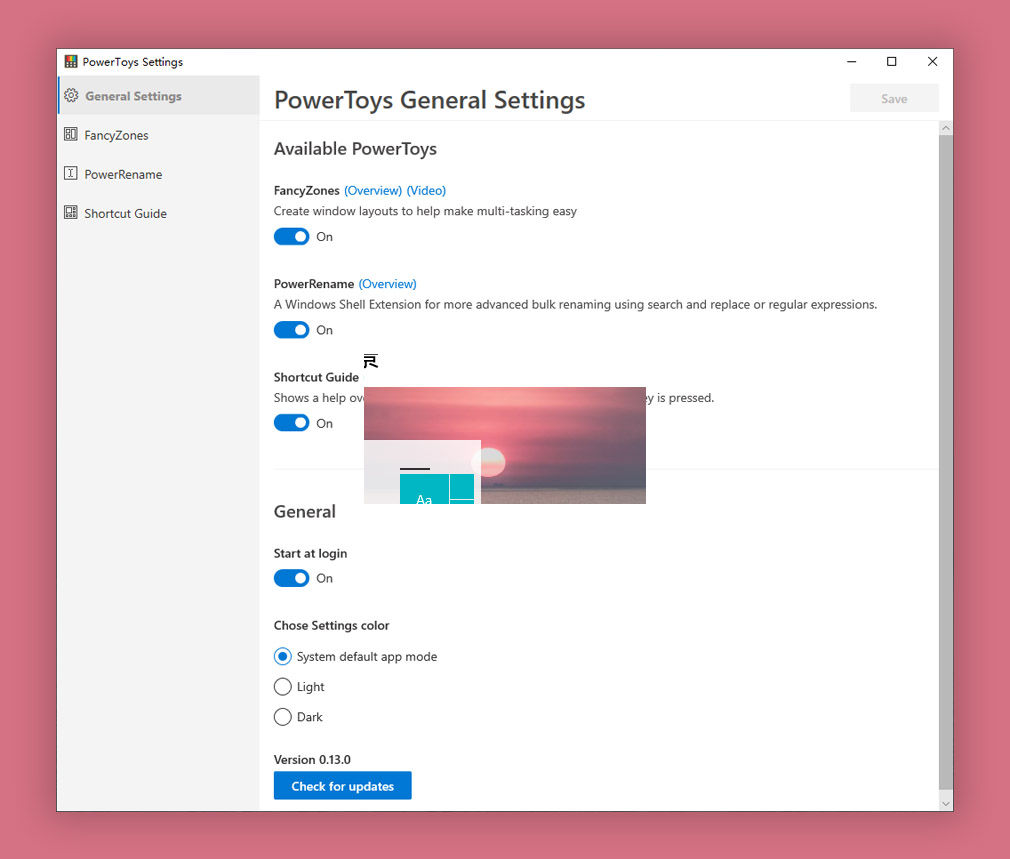This screenshot has height=859, width=1010.
Task: Click the Save button
Action: pyautogui.click(x=894, y=99)
